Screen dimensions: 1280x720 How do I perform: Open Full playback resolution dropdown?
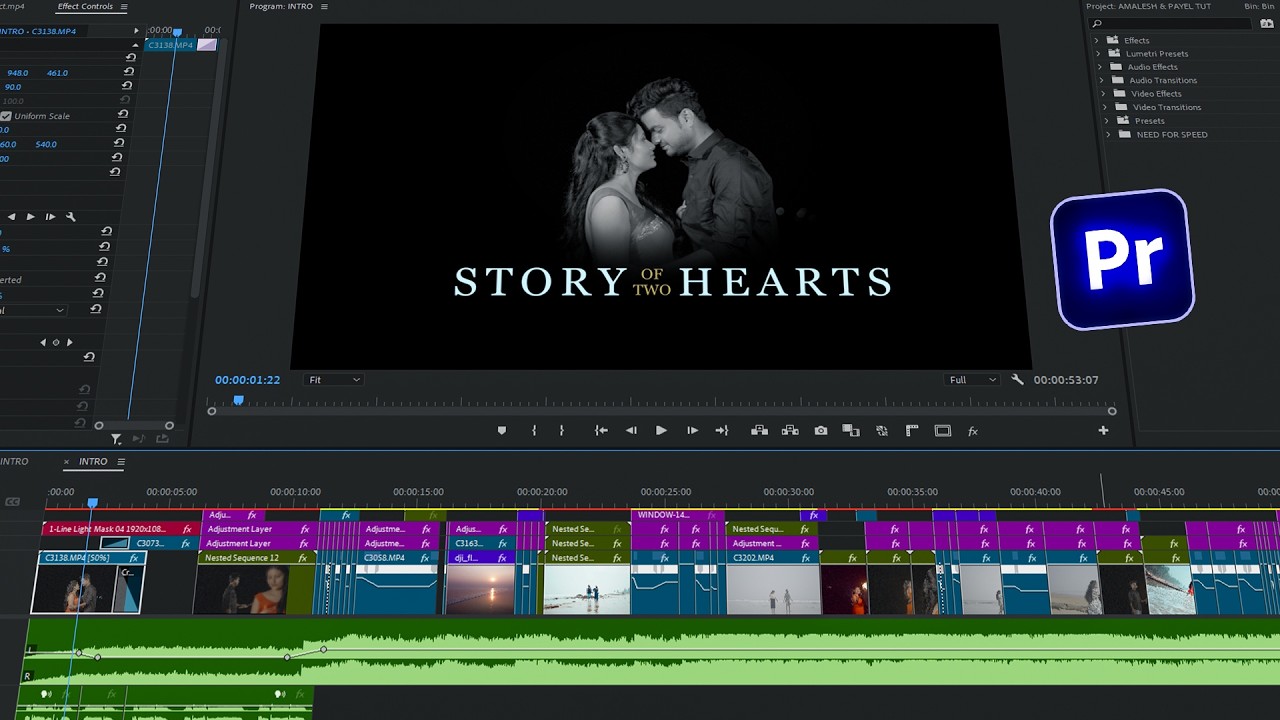972,380
